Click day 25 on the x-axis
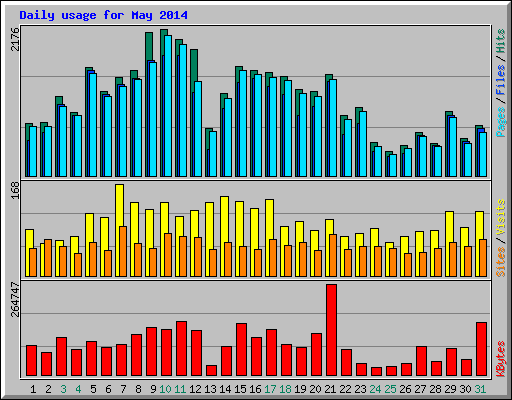 pyautogui.click(x=390, y=389)
